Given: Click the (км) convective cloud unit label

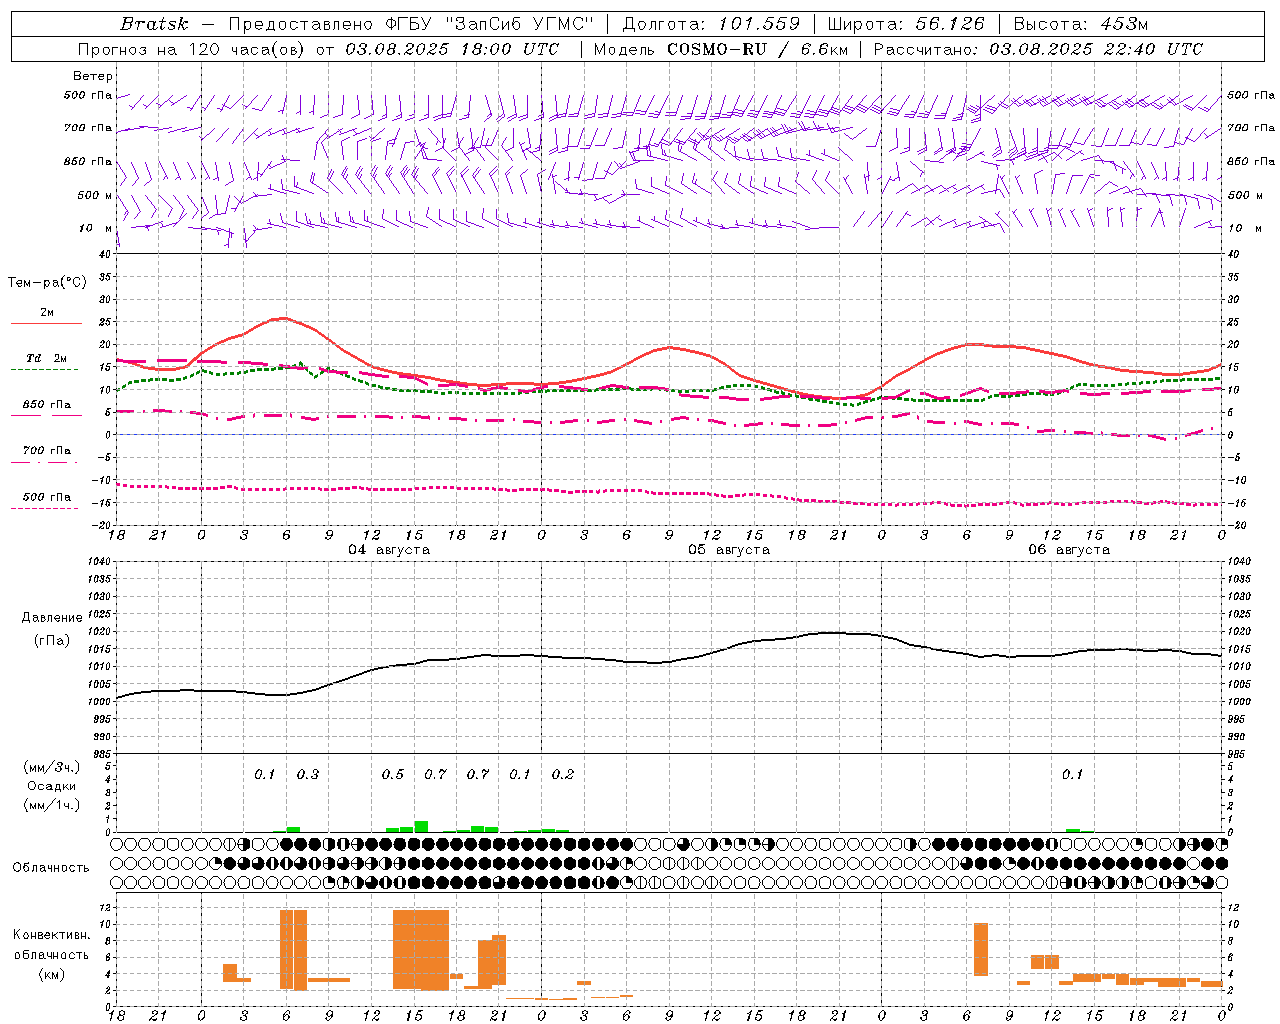Looking at the screenshot, I should 51,974.
